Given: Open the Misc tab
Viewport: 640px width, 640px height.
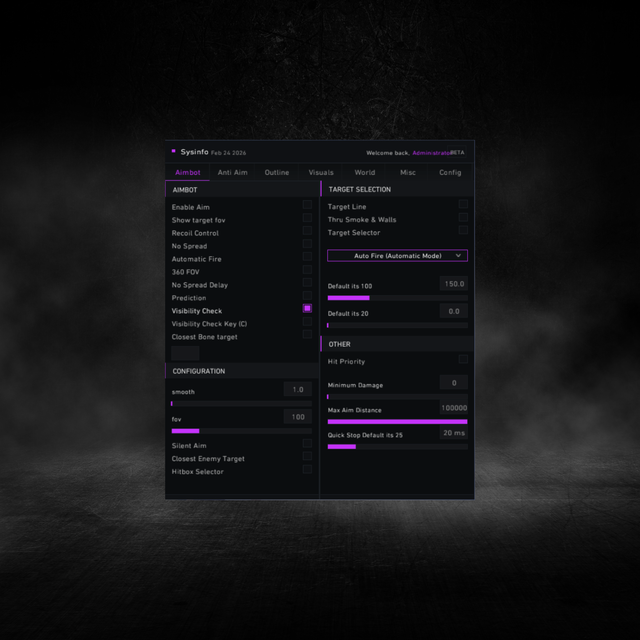Looking at the screenshot, I should [408, 172].
